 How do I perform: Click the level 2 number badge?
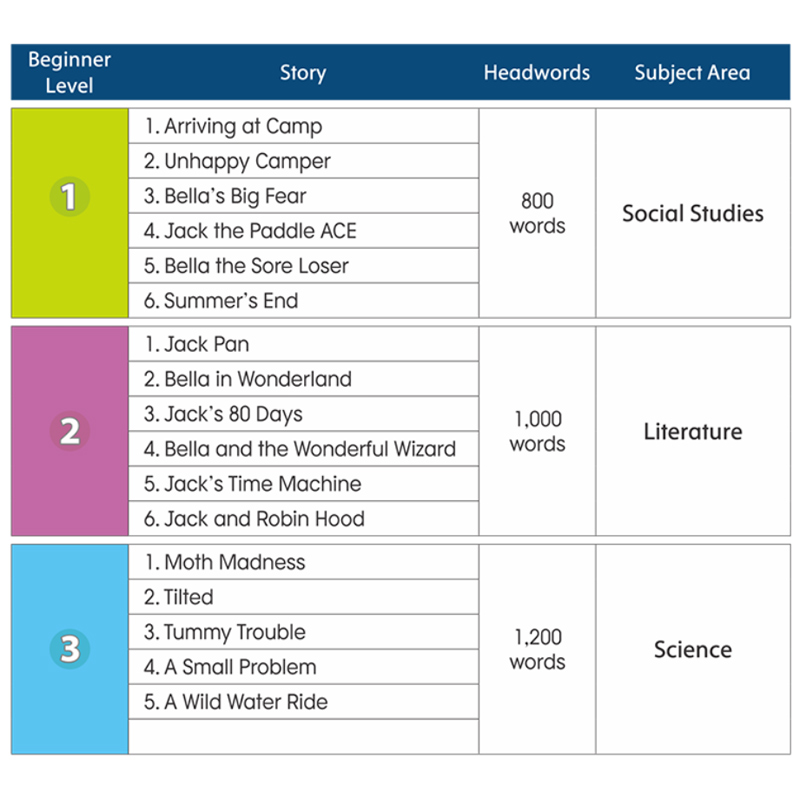[x=69, y=432]
